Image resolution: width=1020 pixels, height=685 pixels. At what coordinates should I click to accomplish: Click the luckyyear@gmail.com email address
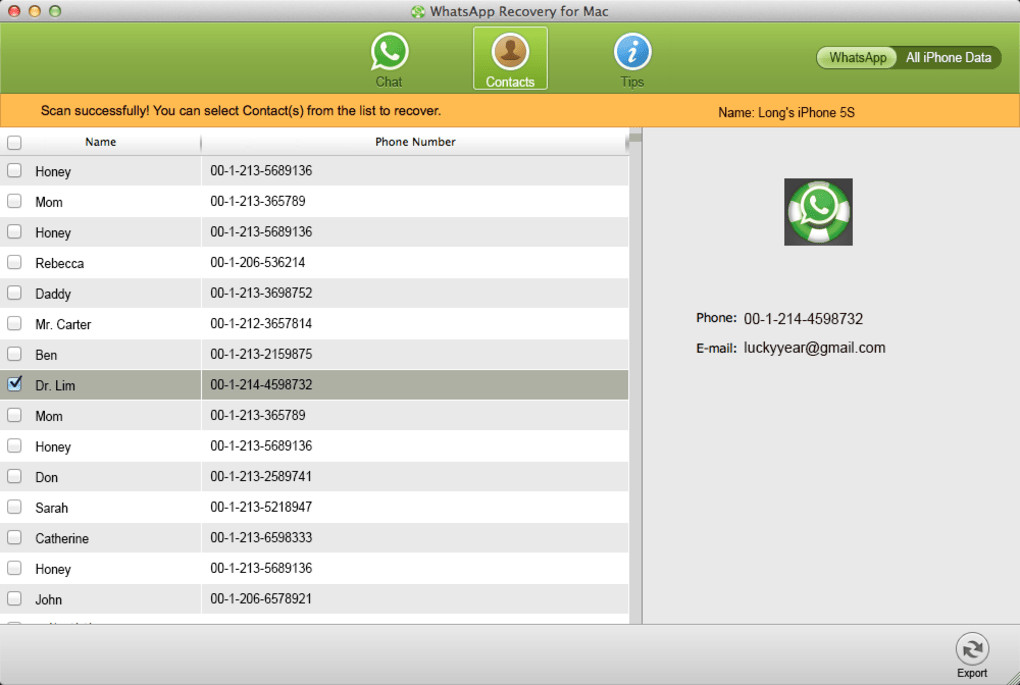[814, 347]
